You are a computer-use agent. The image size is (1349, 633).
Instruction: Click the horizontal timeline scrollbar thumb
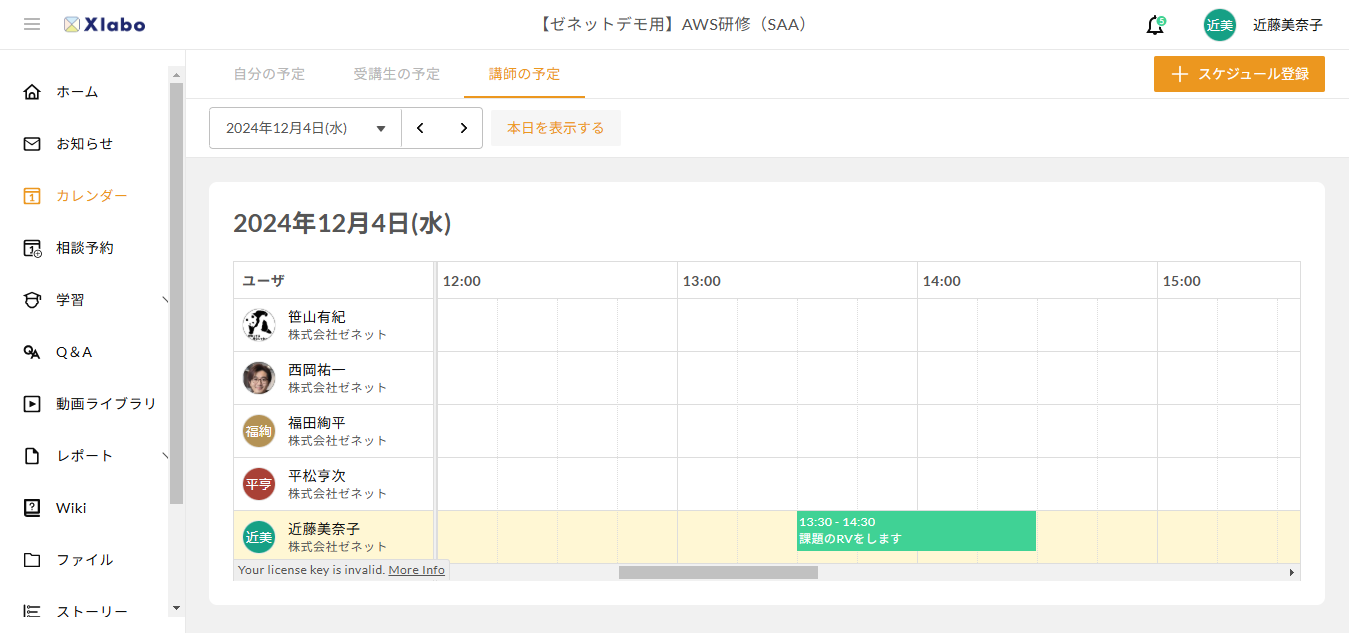pyautogui.click(x=718, y=573)
